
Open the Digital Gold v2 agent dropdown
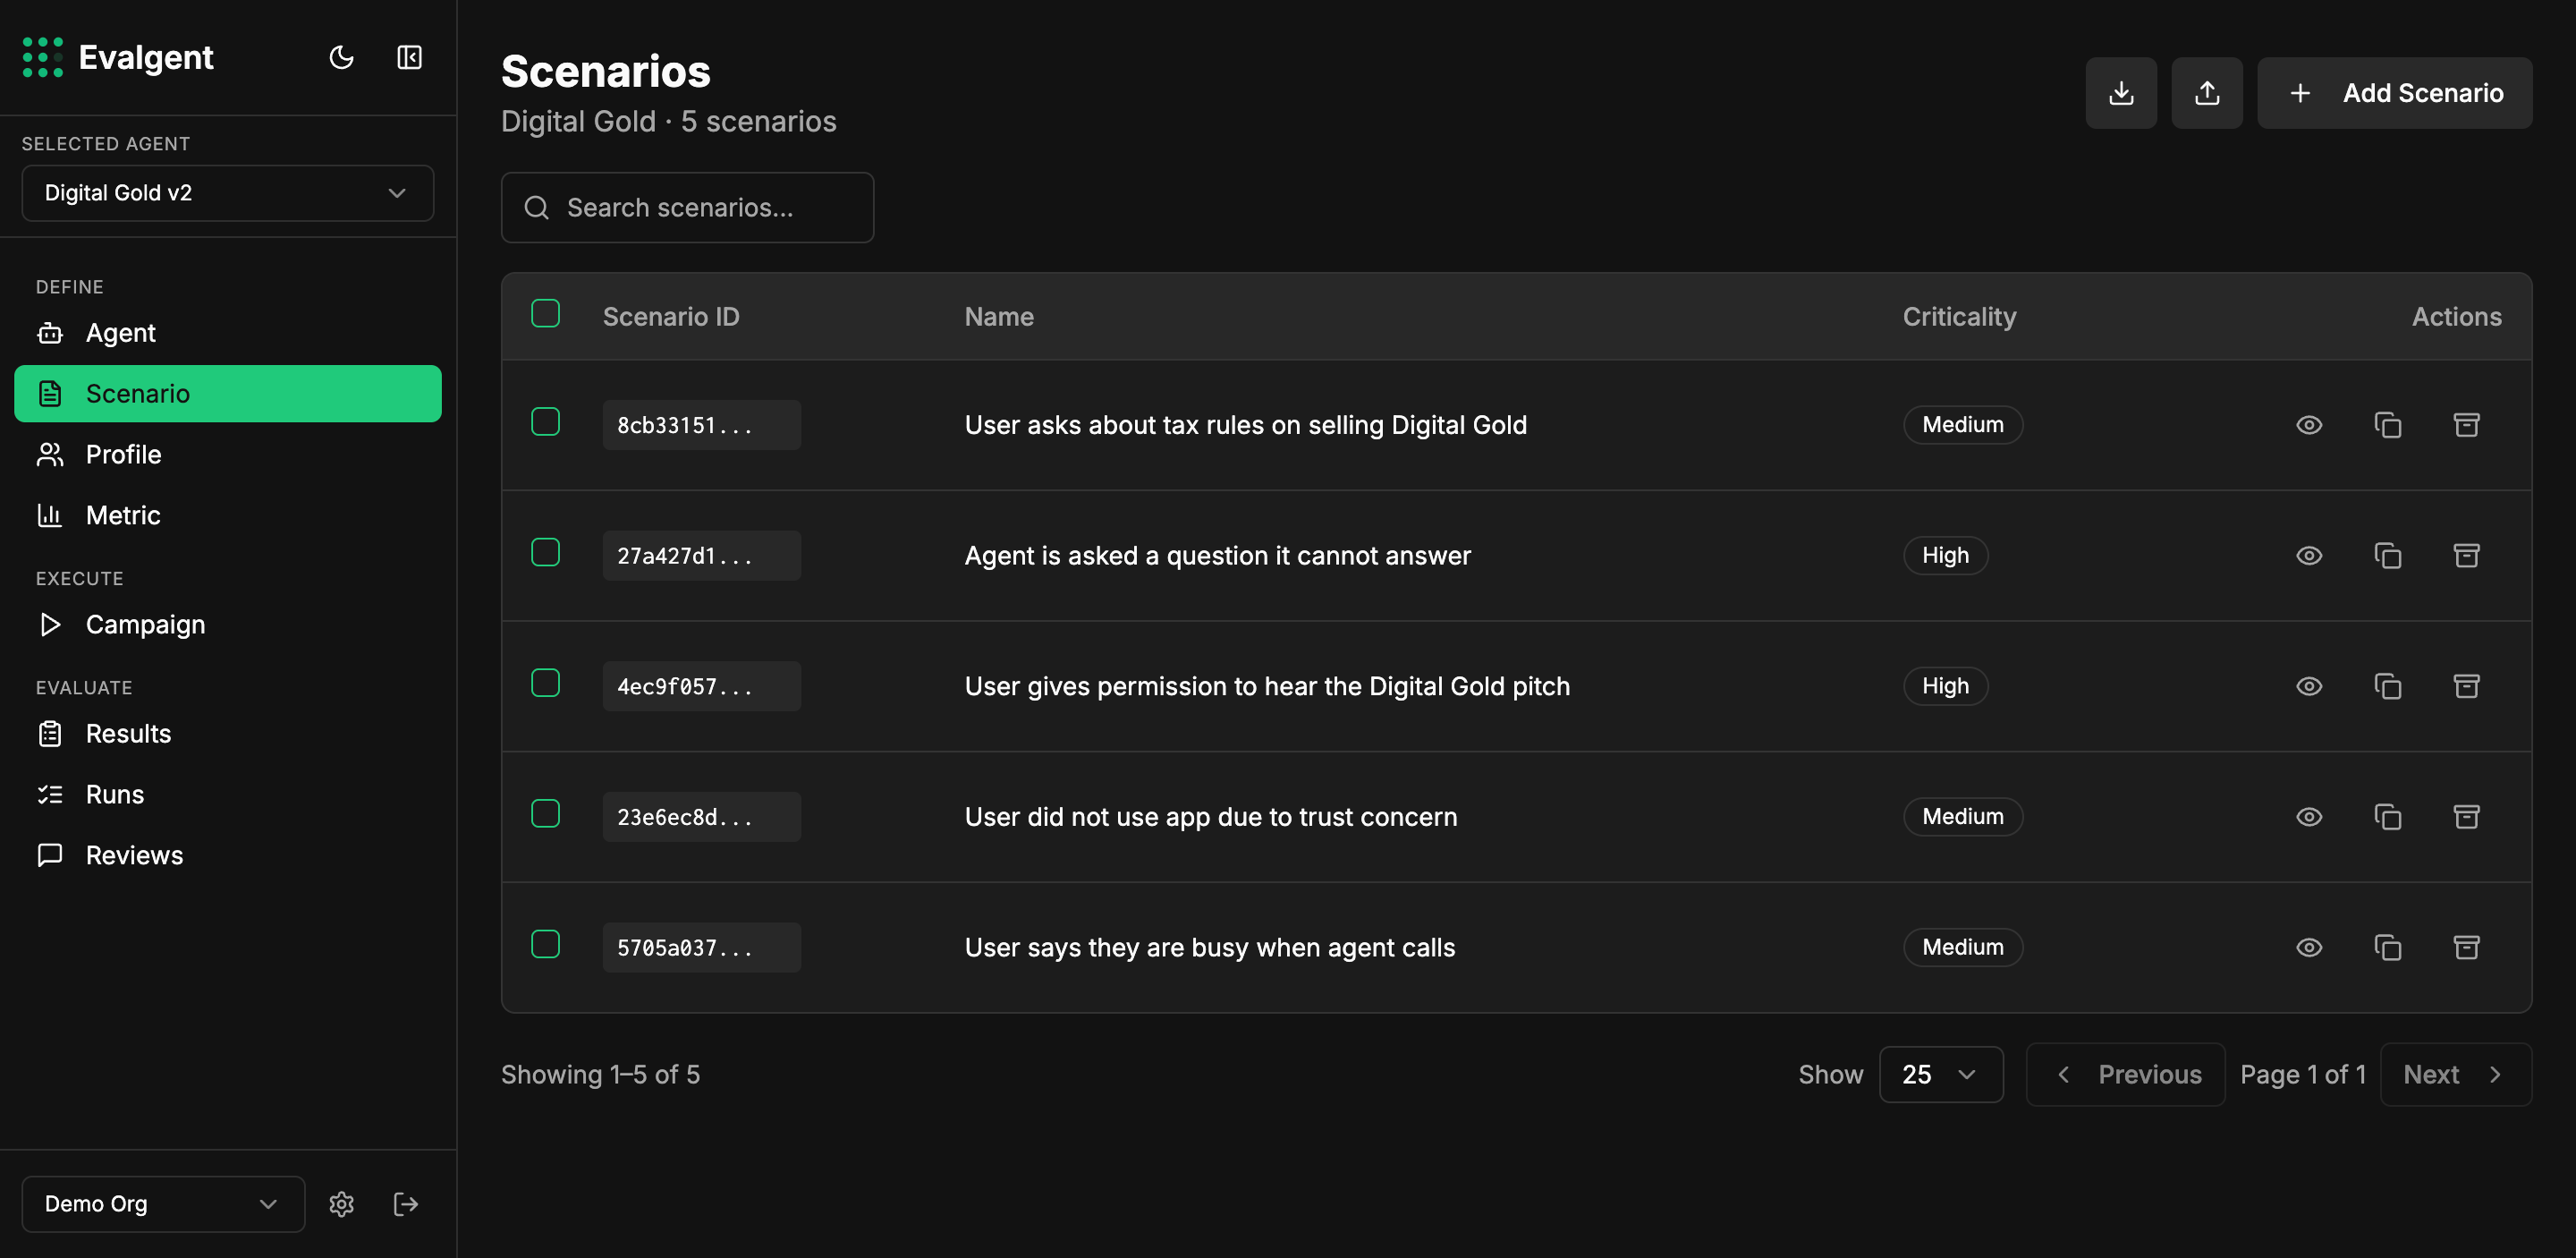(227, 193)
